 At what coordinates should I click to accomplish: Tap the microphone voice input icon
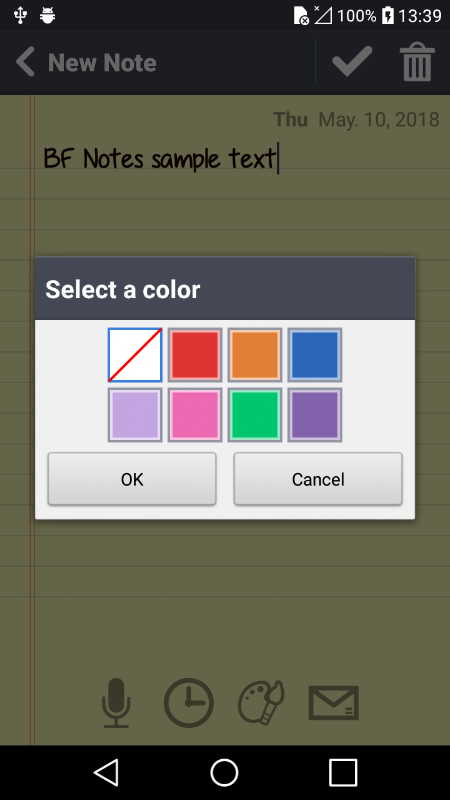click(x=116, y=702)
